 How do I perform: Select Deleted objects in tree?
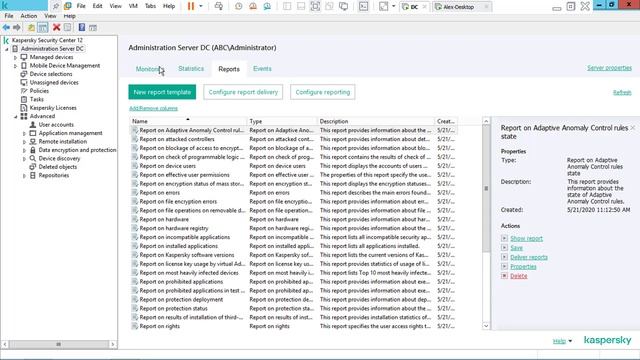click(58, 167)
